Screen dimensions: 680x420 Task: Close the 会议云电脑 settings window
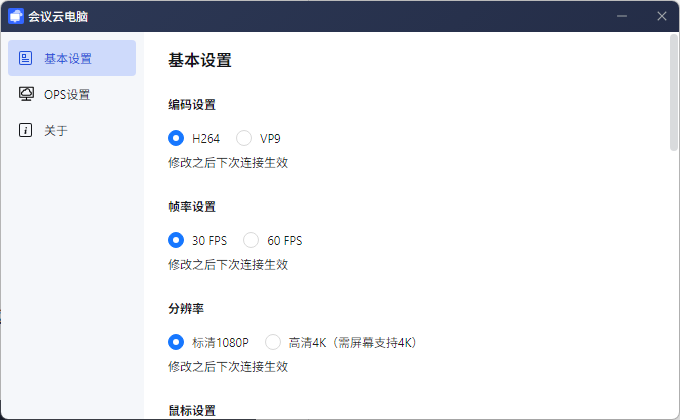pyautogui.click(x=661, y=16)
